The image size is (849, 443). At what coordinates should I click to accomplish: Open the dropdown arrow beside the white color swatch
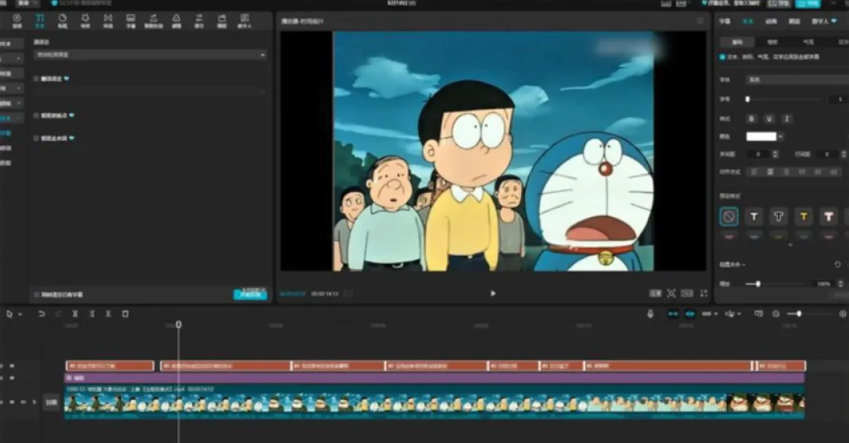[782, 136]
